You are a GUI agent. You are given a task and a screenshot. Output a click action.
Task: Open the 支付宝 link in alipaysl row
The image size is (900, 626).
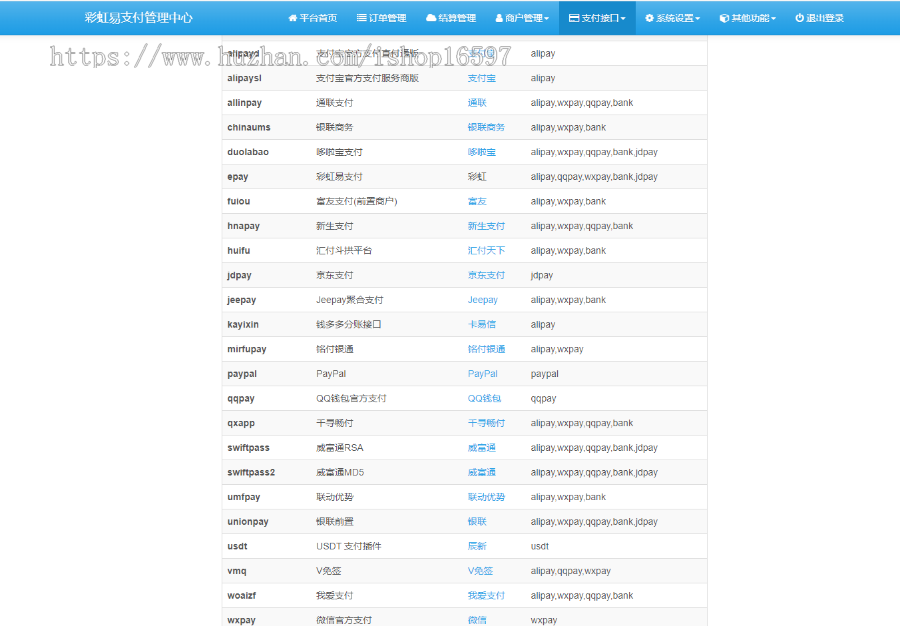pos(482,78)
